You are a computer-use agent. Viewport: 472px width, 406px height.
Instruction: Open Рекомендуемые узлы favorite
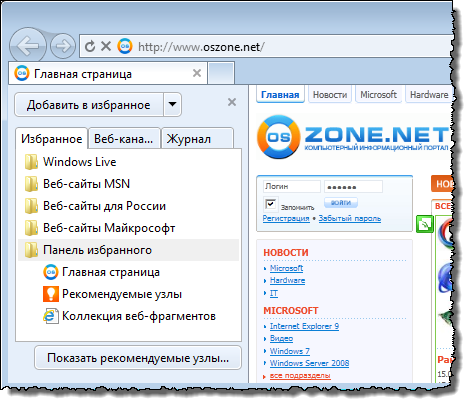point(129,294)
